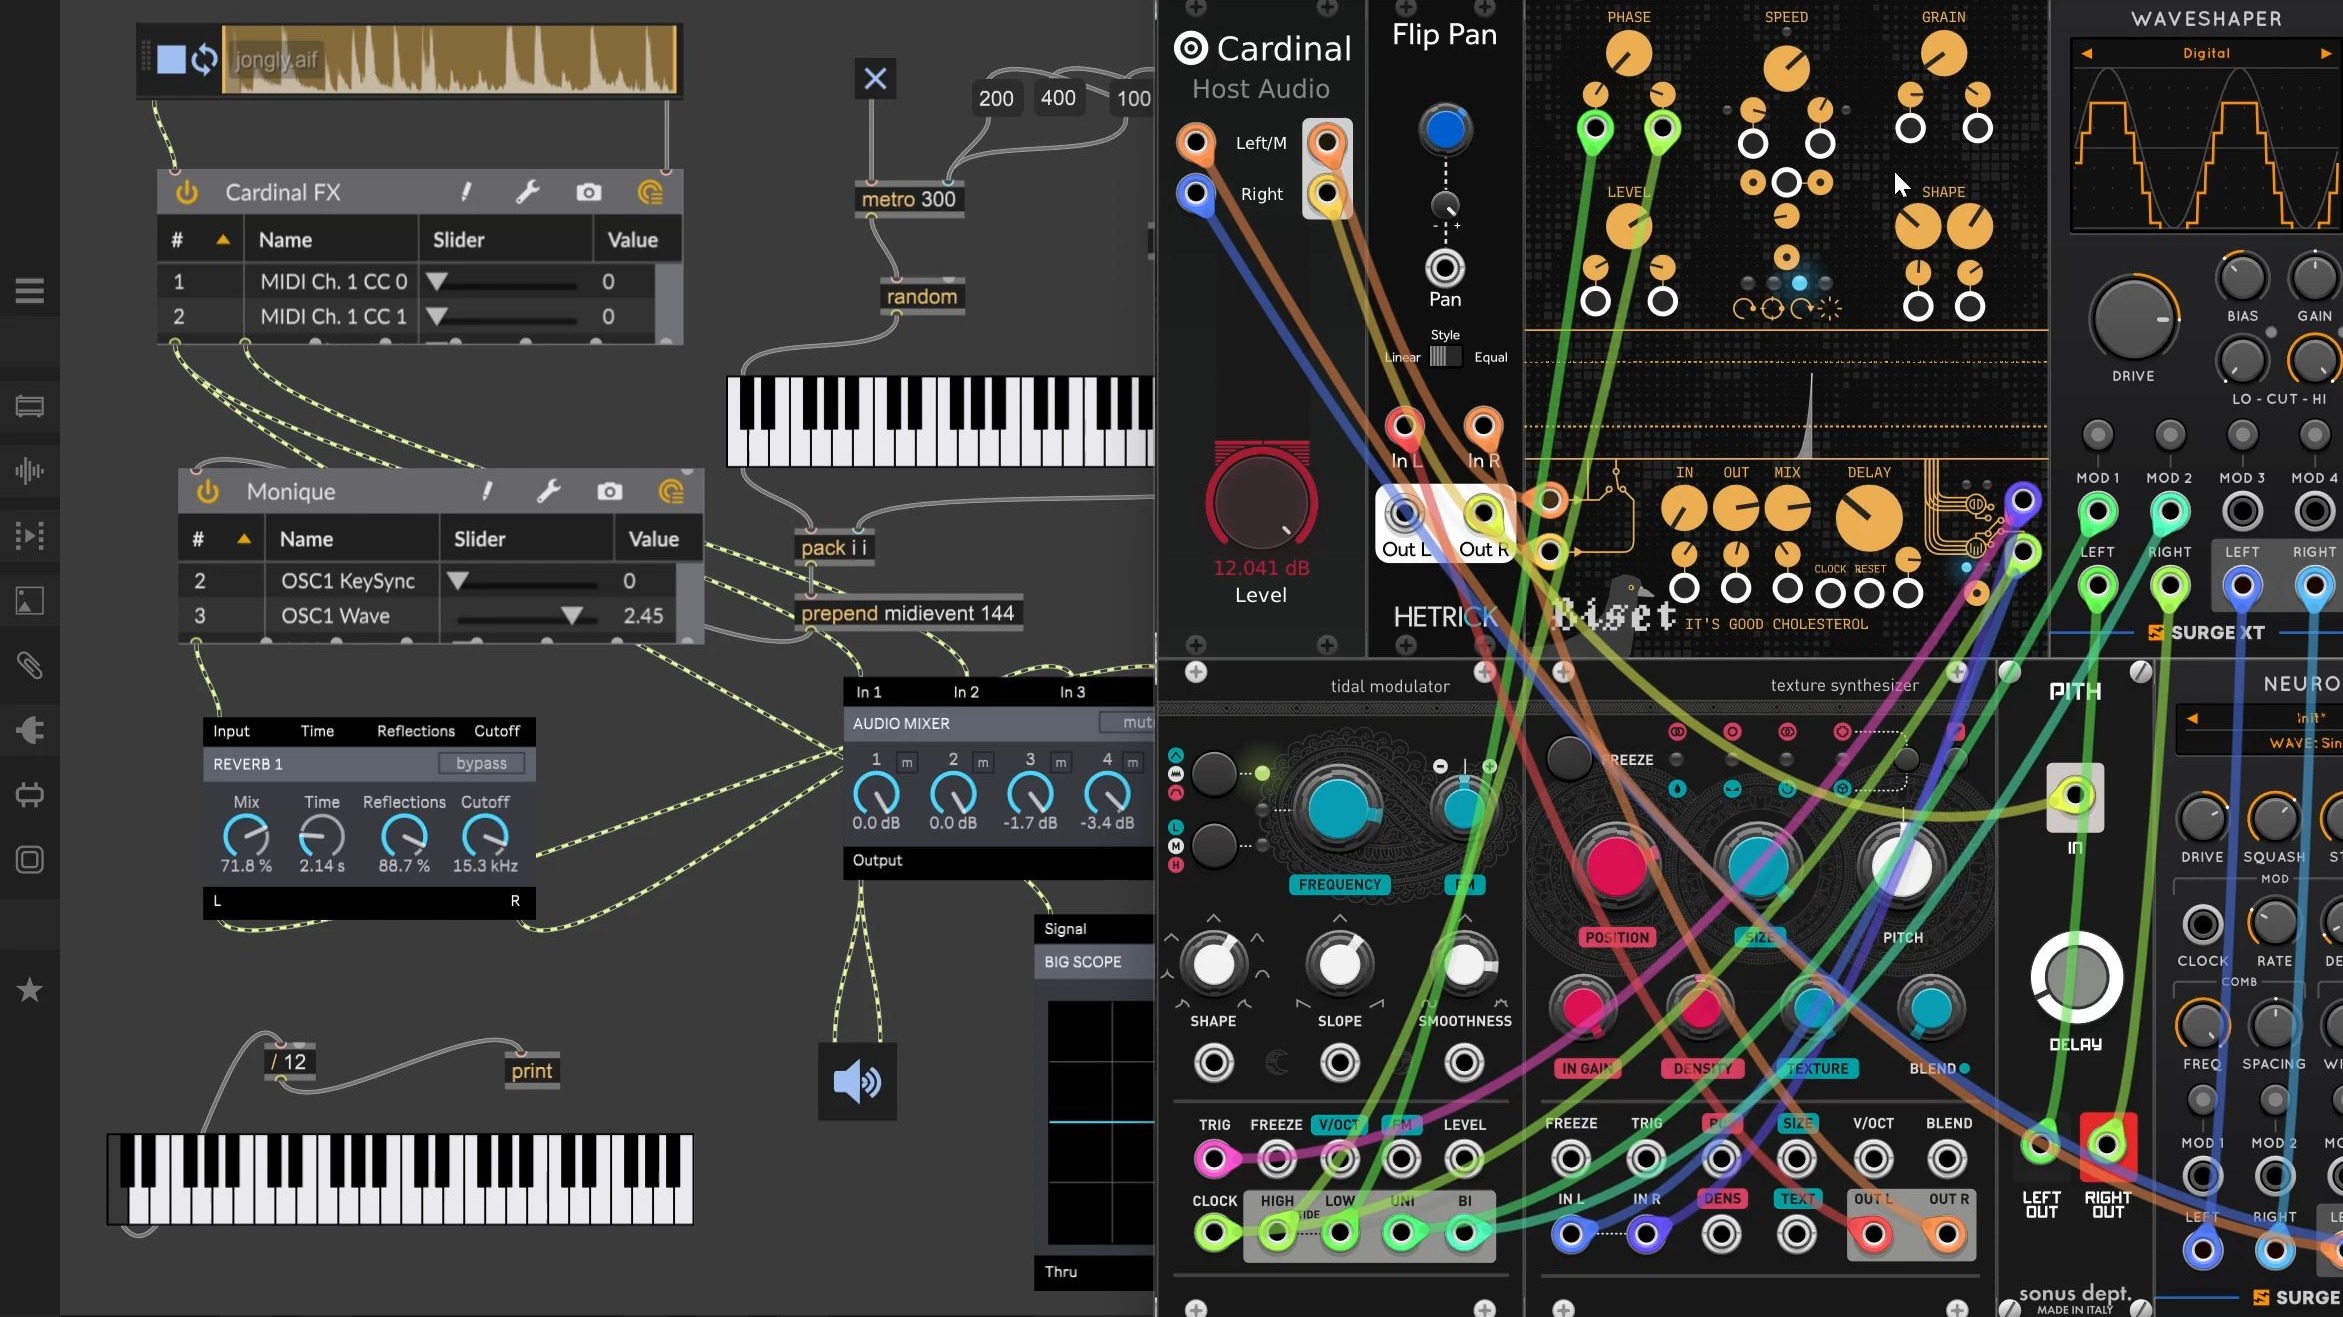Mute channel 4 in Audio Mixer

pyautogui.click(x=1133, y=762)
